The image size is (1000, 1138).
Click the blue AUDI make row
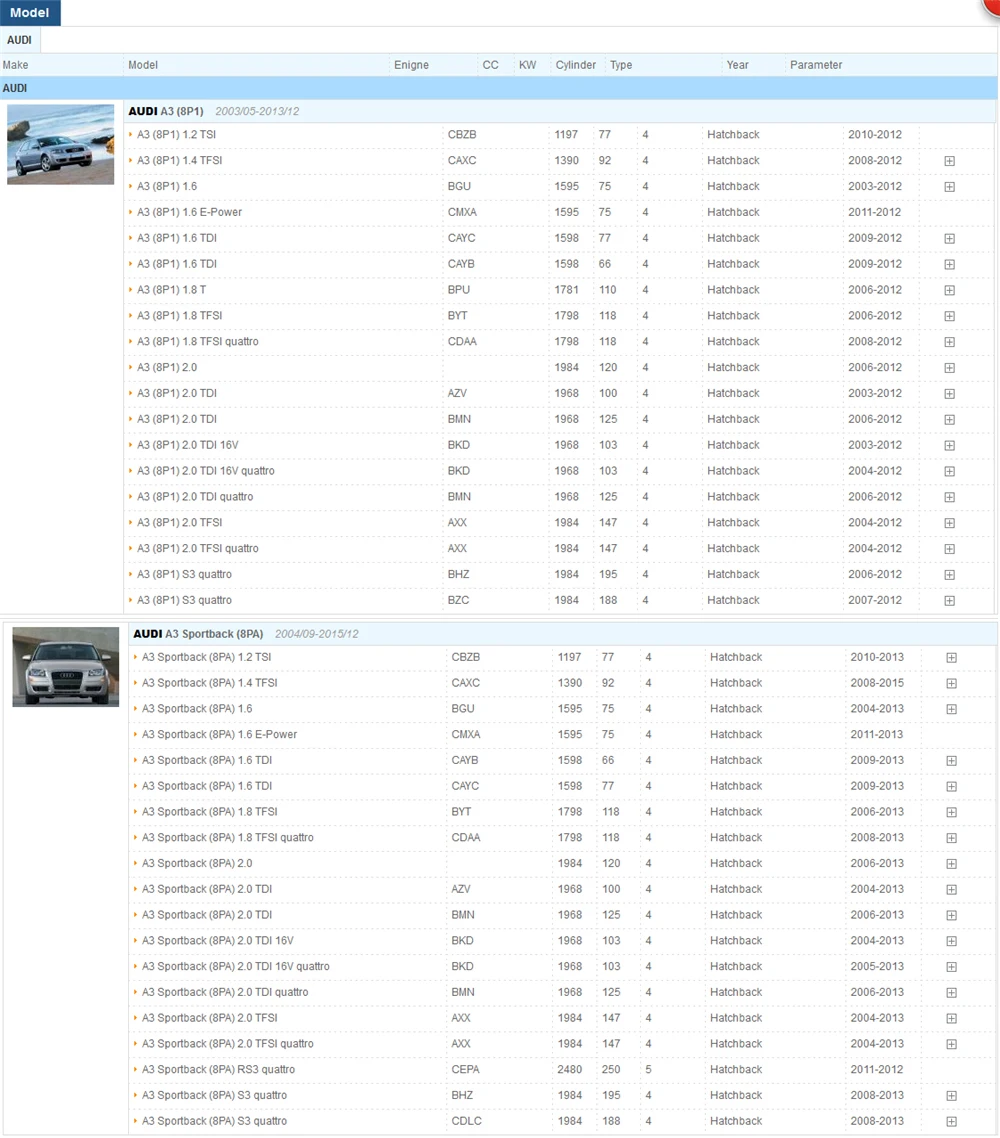499,88
